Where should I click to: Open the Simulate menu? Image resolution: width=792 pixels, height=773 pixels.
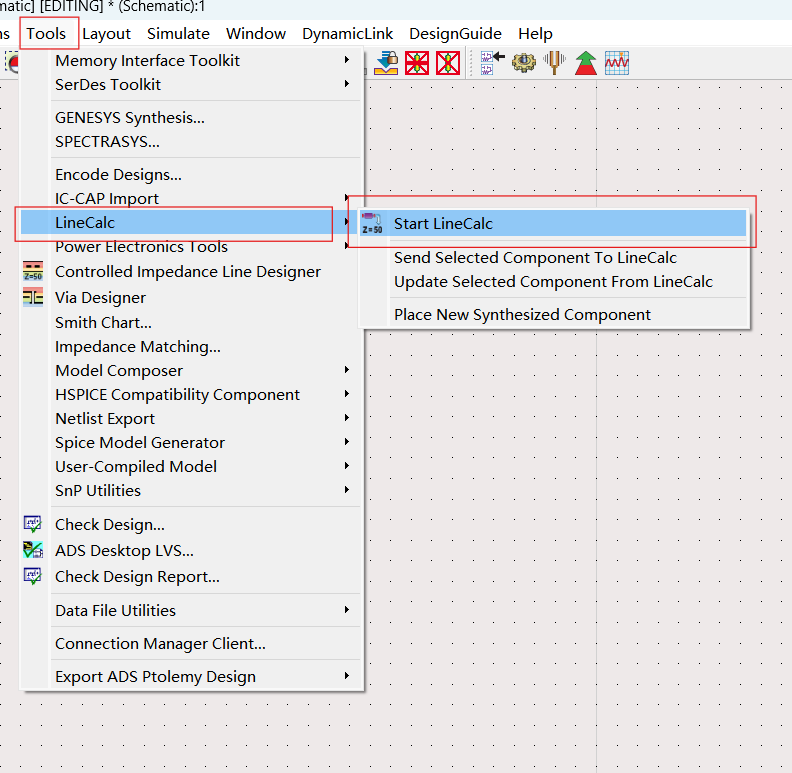coord(178,34)
